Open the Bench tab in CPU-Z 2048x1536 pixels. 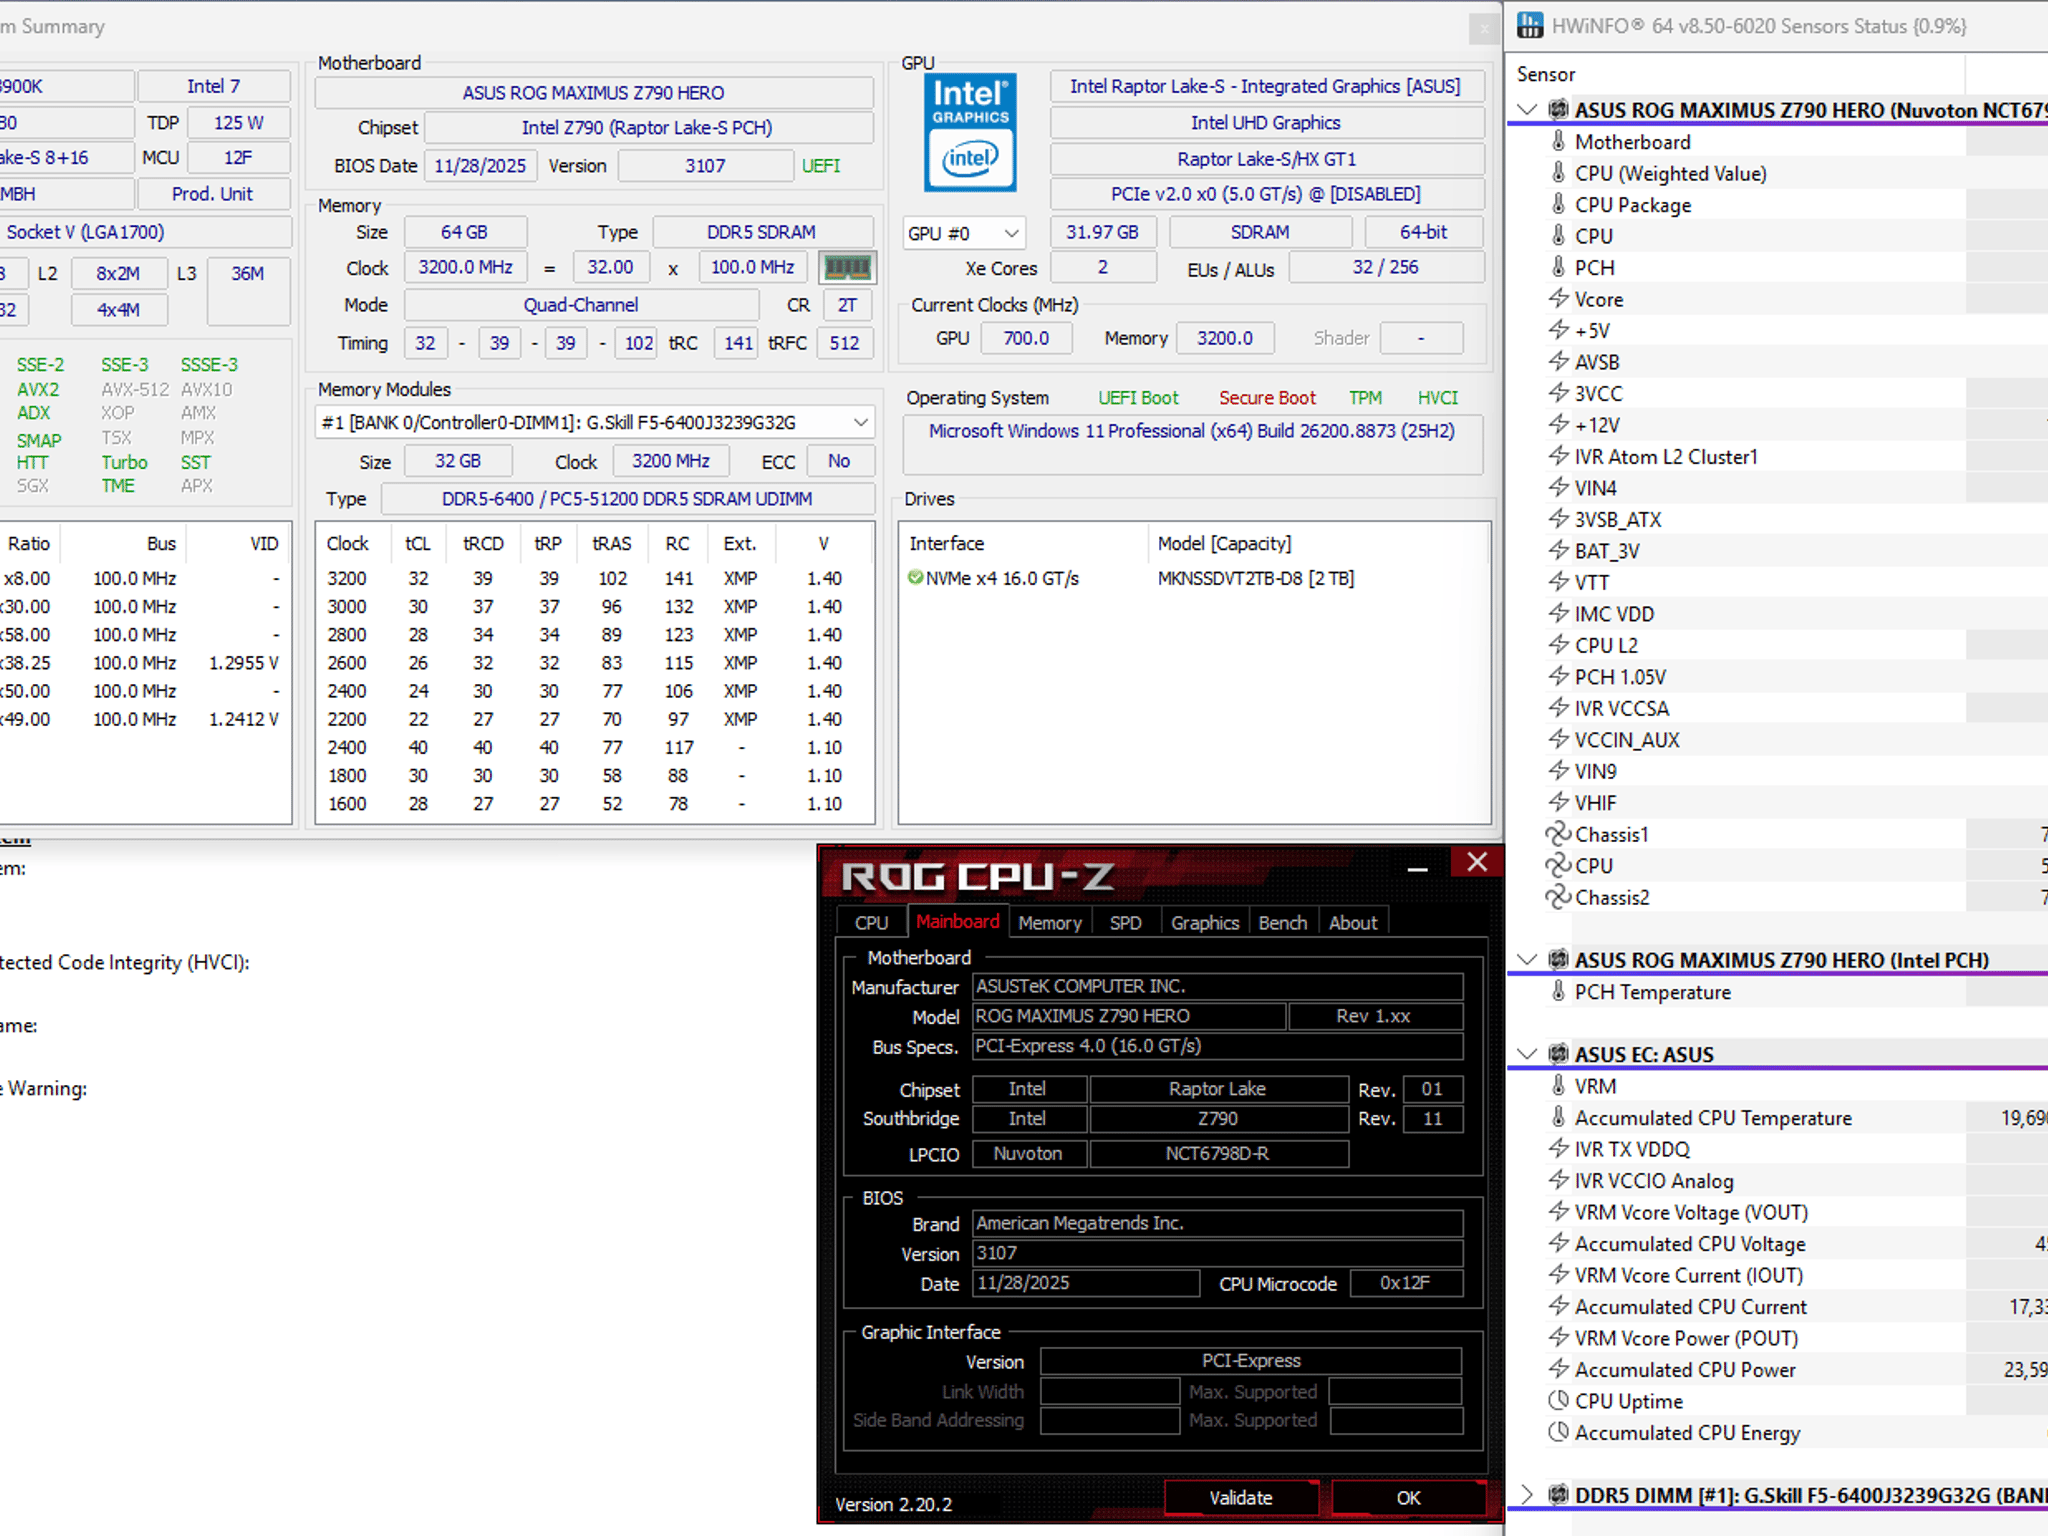point(1283,922)
